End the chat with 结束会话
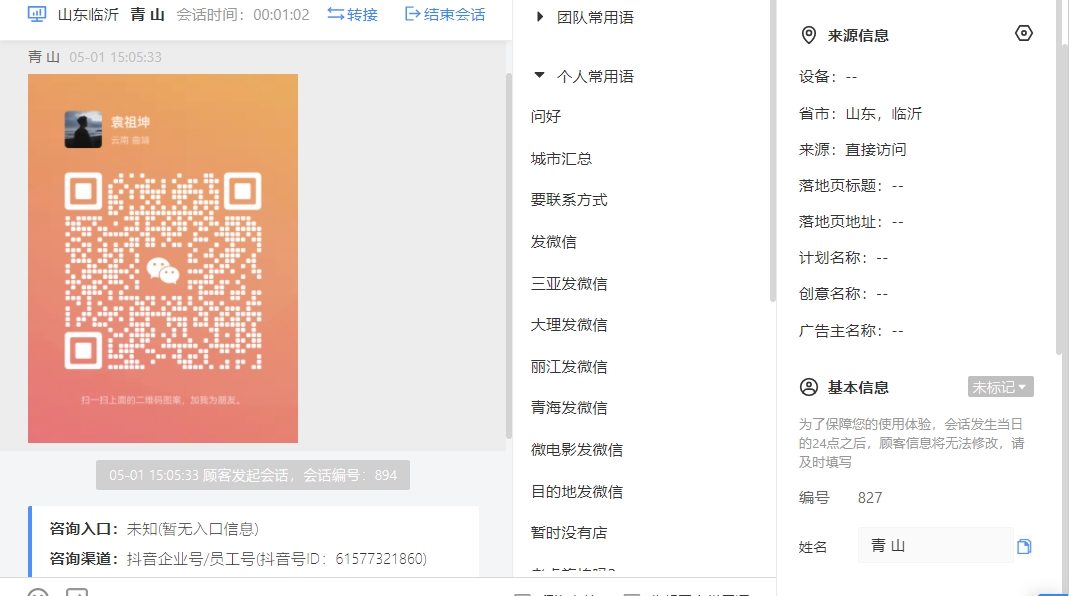Screen dimensions: 1069x596 [x=445, y=14]
